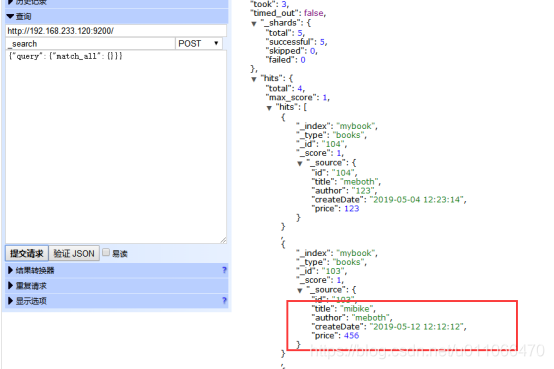Click the author "123" value

click(x=363, y=191)
